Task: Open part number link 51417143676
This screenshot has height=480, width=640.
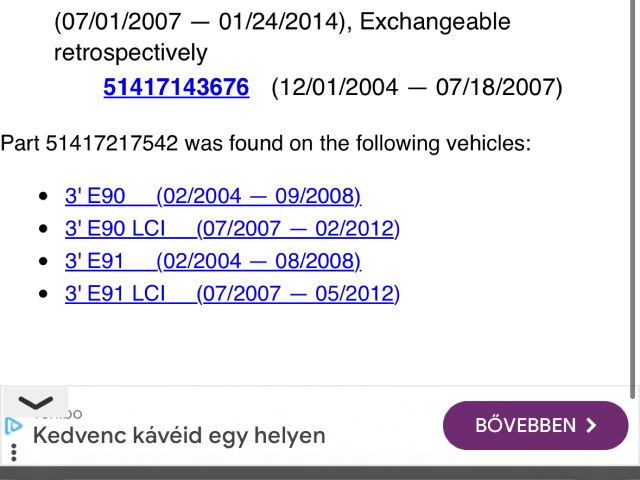Action: 176,88
